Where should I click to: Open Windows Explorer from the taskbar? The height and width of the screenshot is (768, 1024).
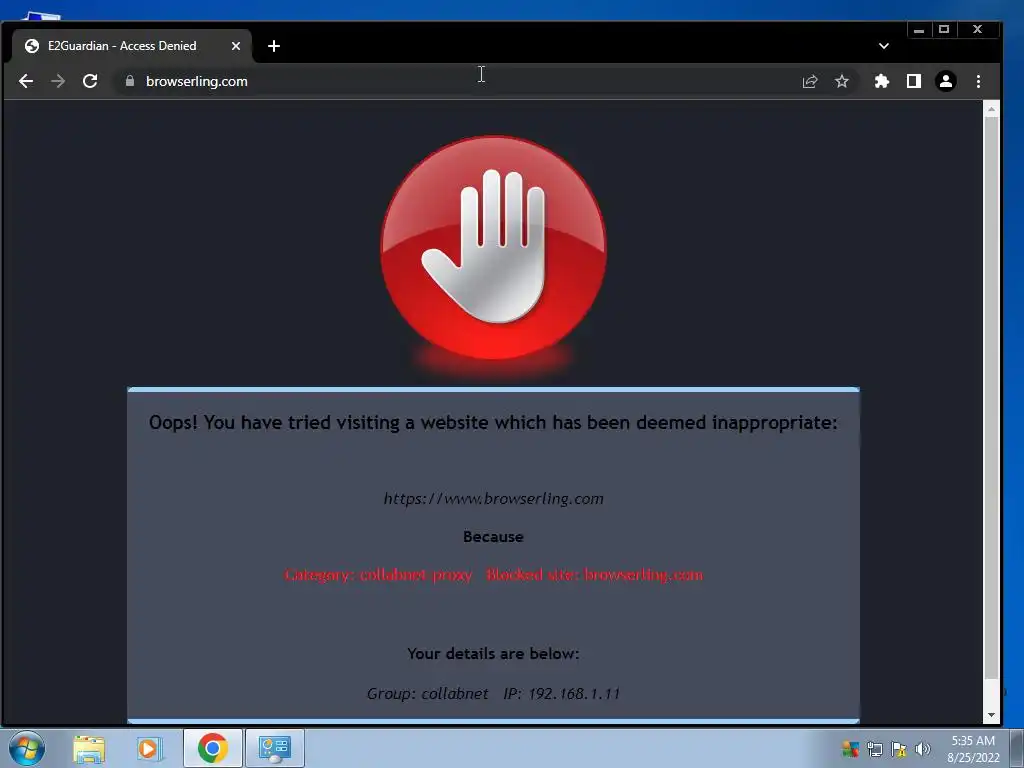coord(89,748)
